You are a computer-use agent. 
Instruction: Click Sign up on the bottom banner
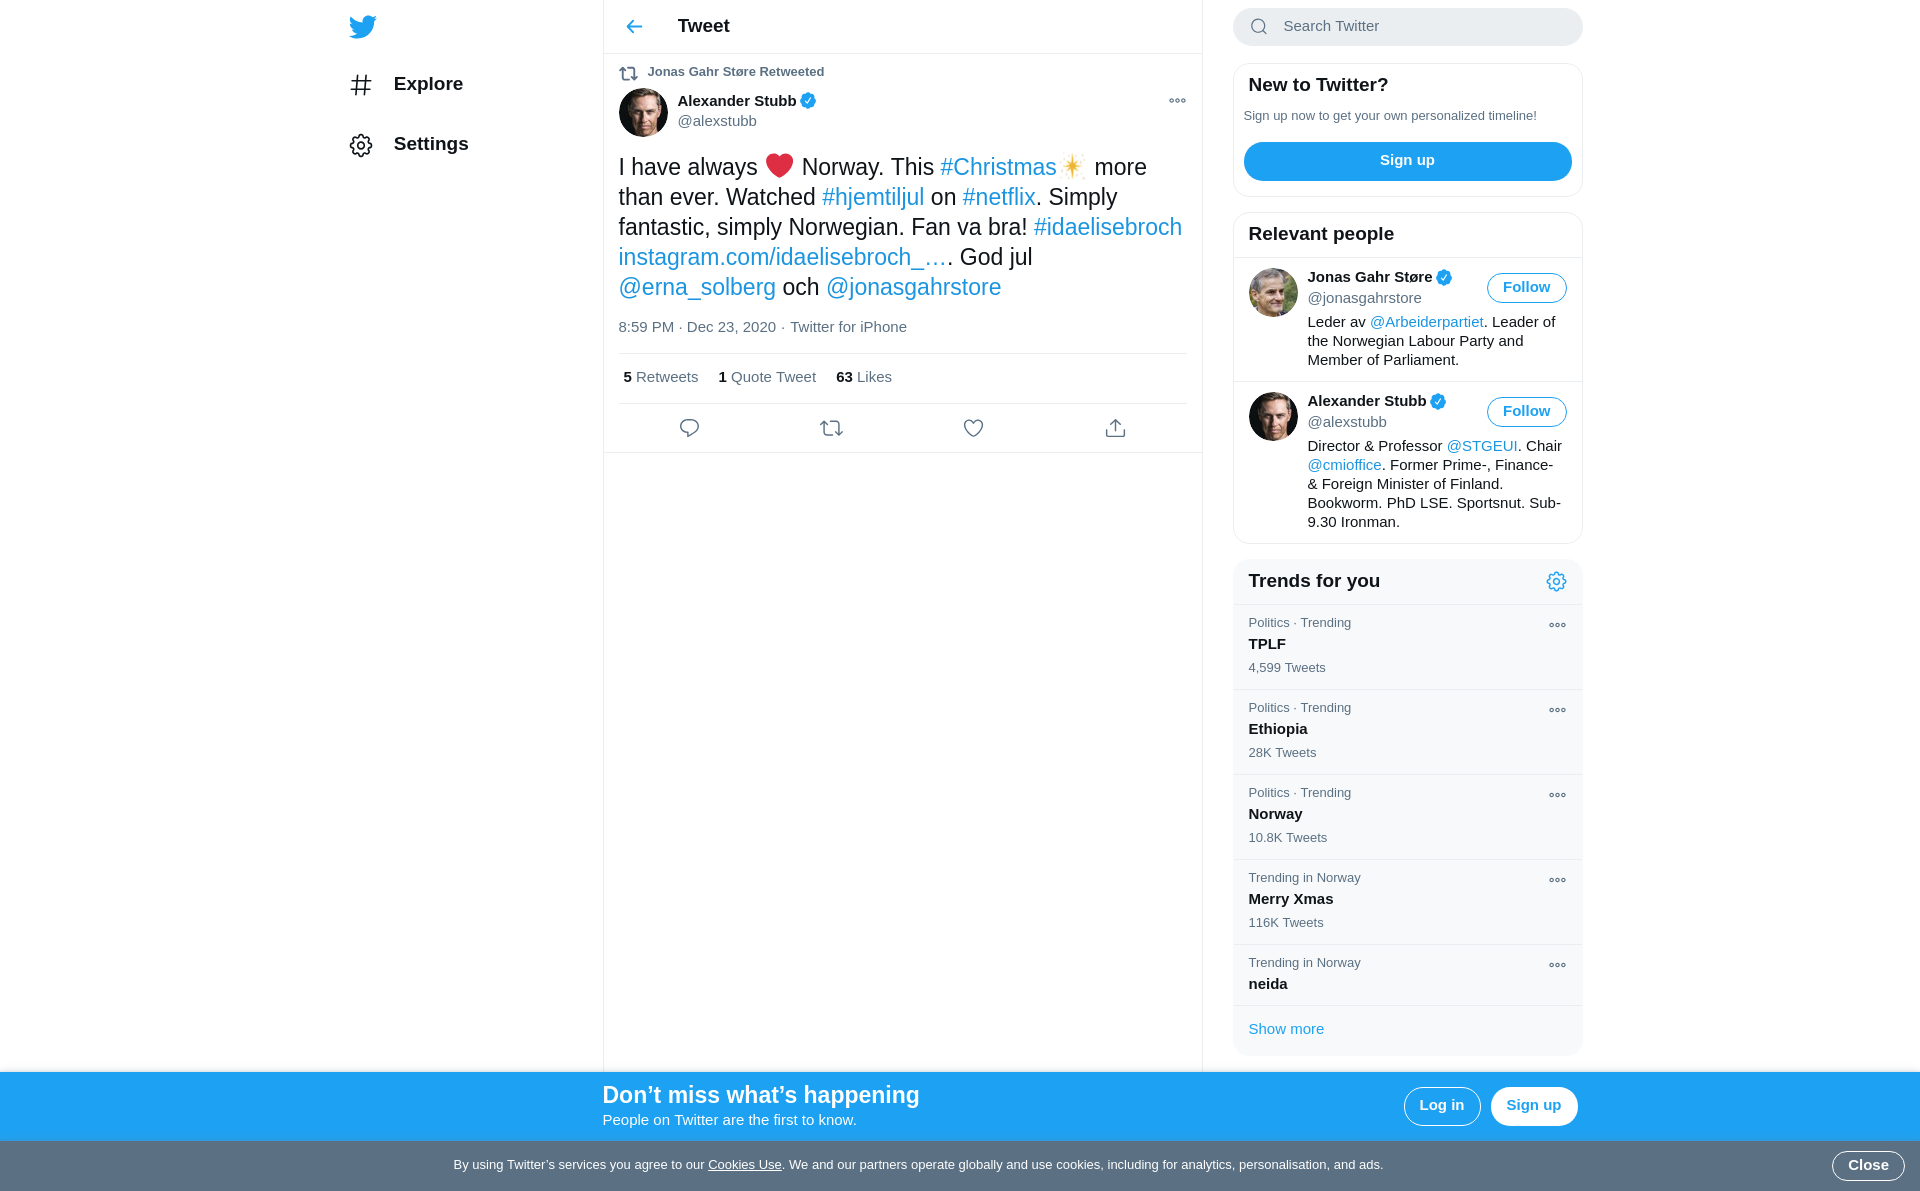1533,1106
